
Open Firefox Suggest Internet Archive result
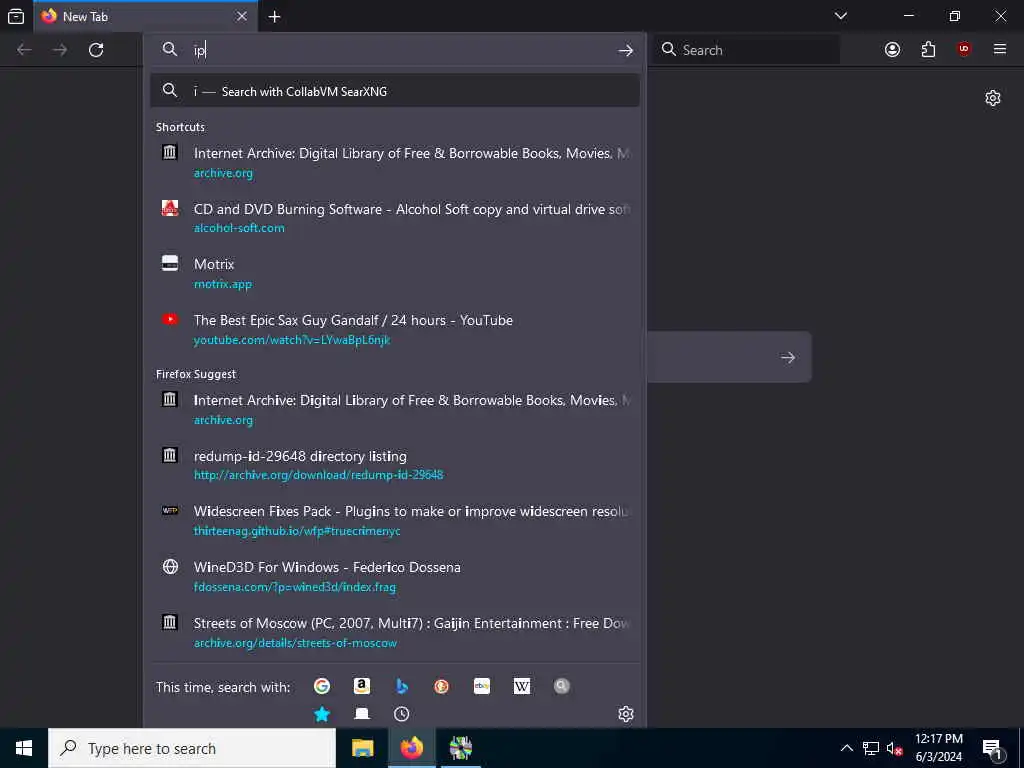[395, 409]
